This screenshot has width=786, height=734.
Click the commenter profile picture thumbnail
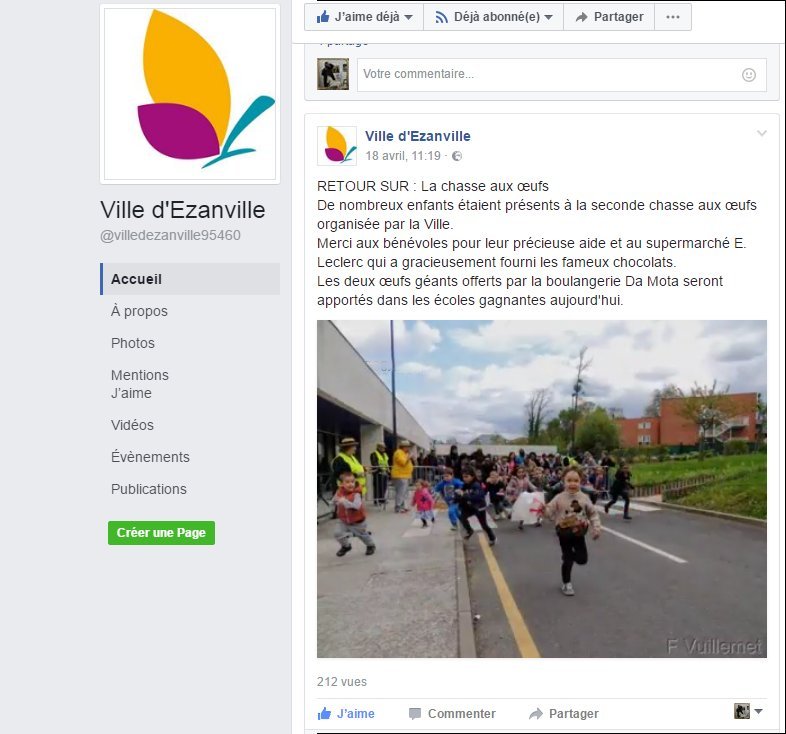333,74
